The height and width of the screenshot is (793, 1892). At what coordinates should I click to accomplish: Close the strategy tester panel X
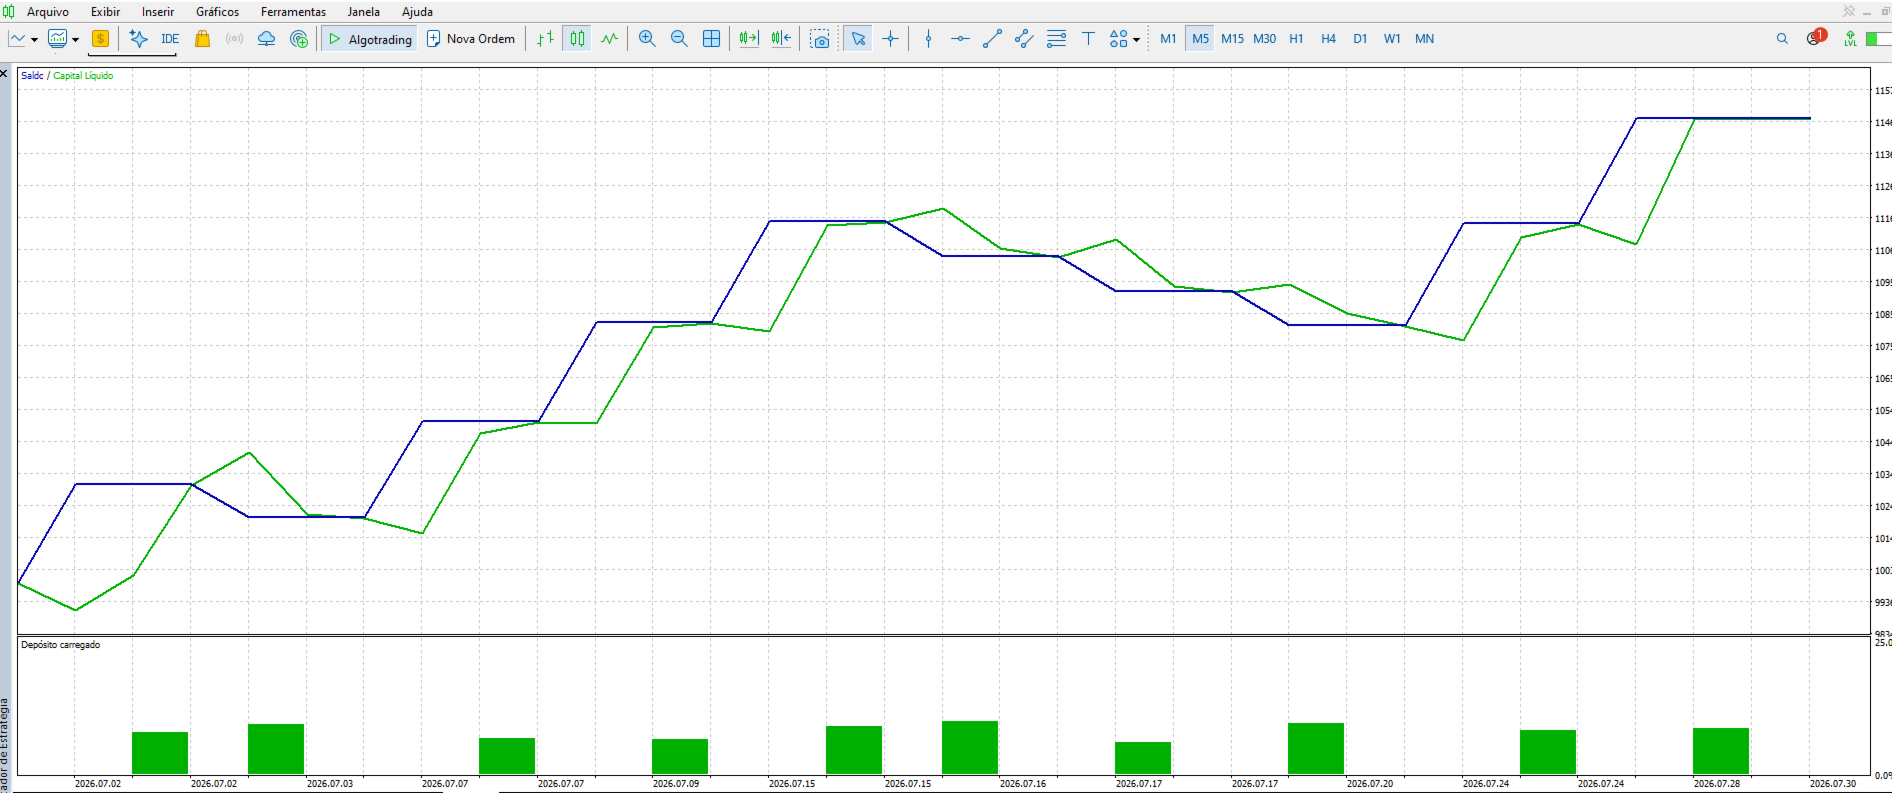4,73
